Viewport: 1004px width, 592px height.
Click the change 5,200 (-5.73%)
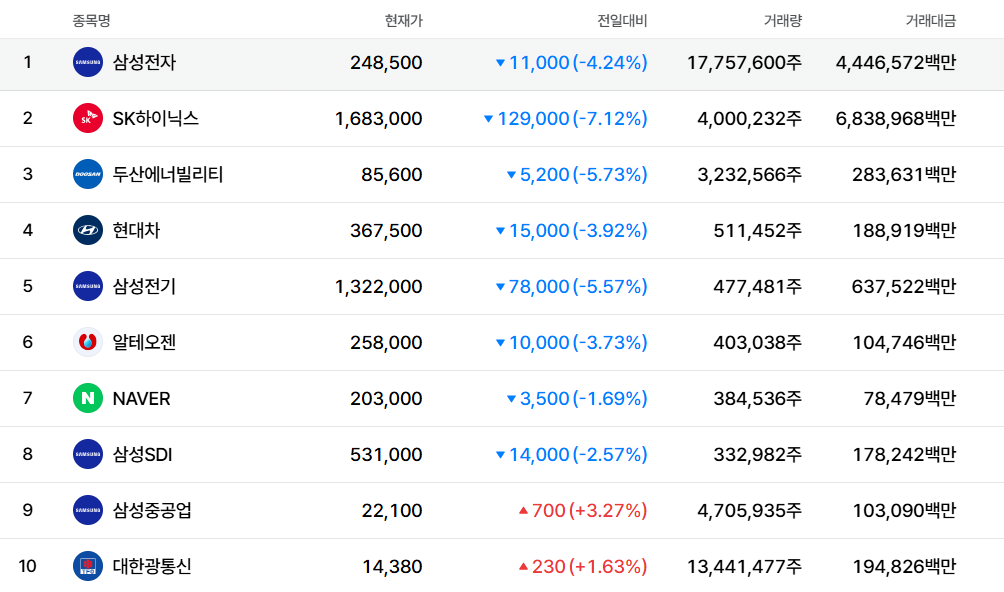pyautogui.click(x=577, y=175)
